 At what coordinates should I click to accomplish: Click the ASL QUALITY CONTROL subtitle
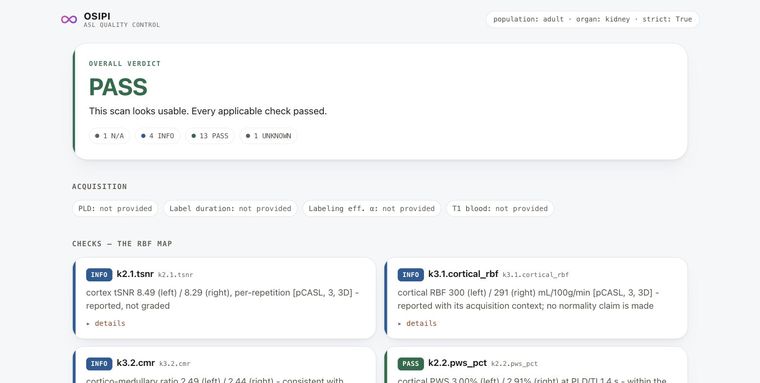(122, 25)
